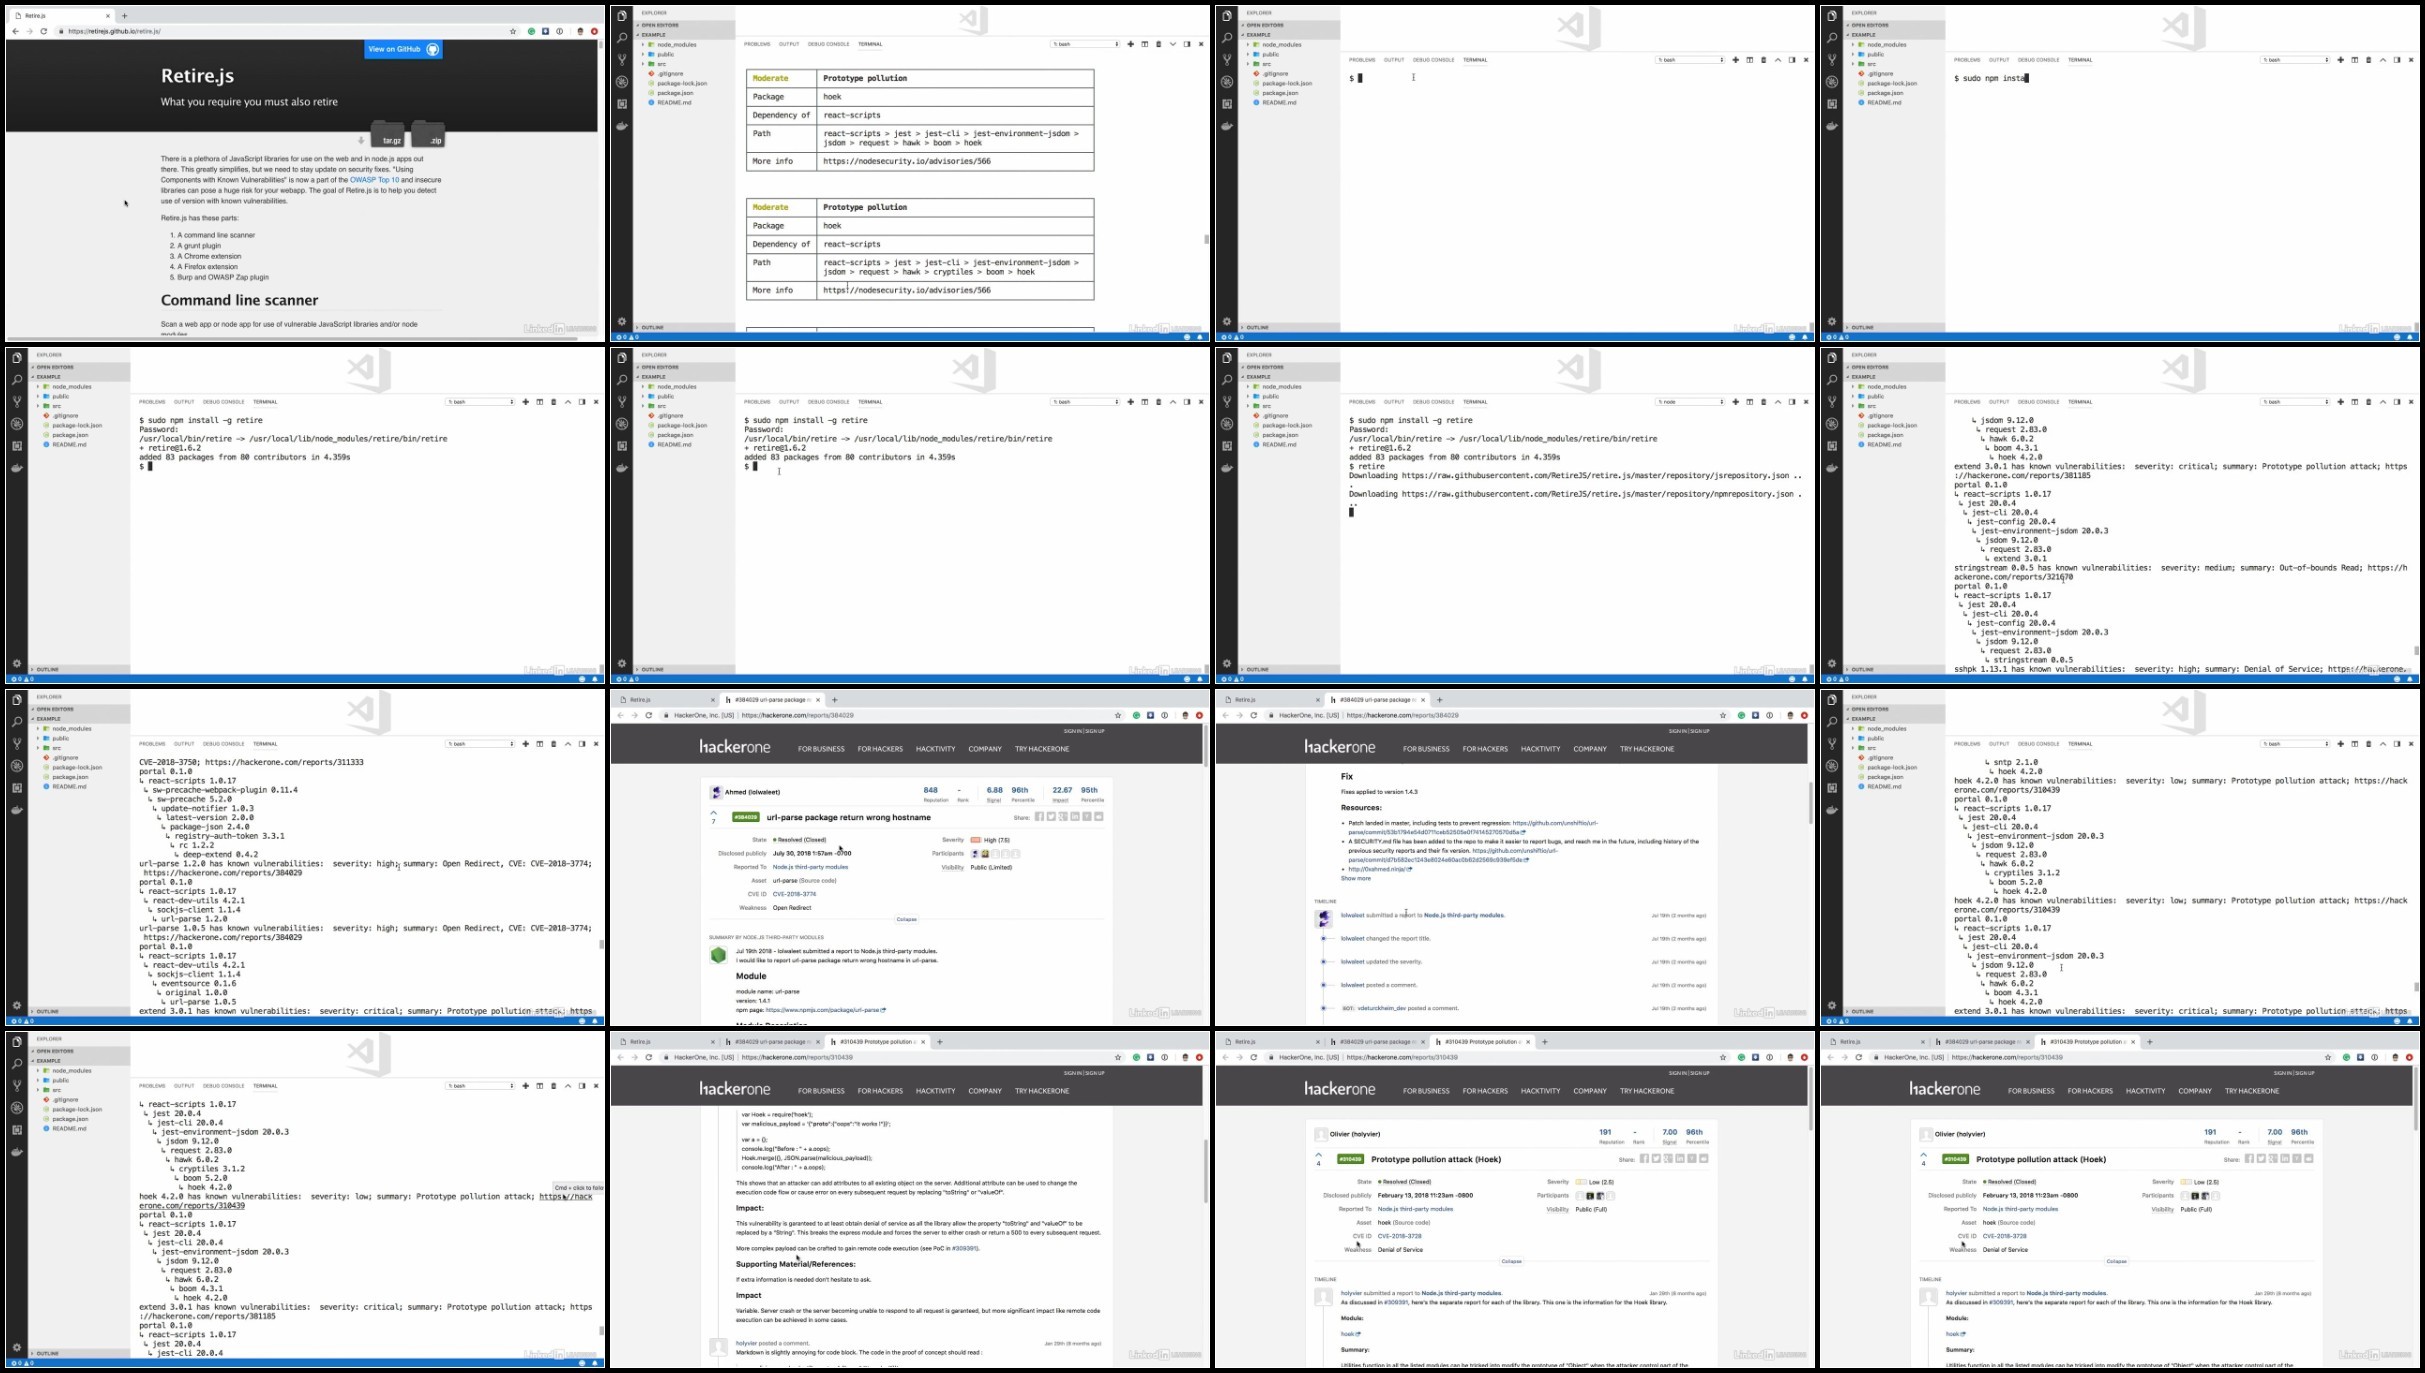Select TERMINAL tab in the npm audit table frame

(x=870, y=44)
